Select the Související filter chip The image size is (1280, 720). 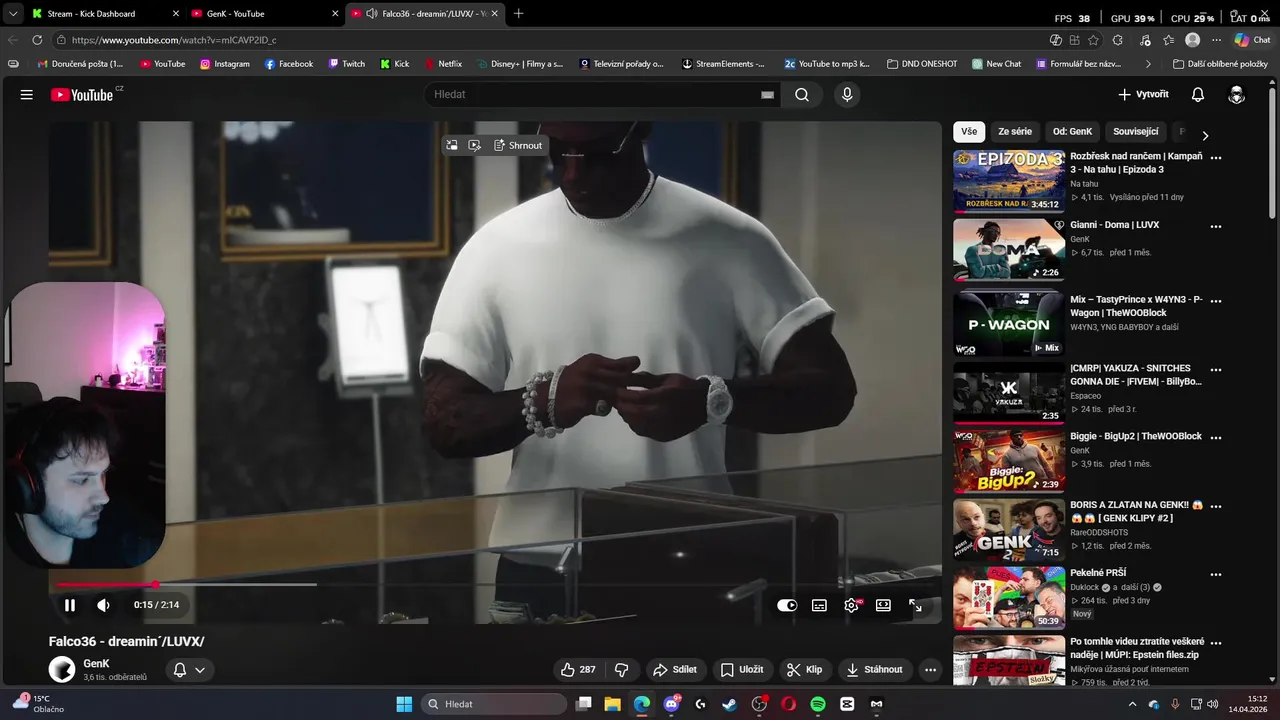click(1136, 132)
